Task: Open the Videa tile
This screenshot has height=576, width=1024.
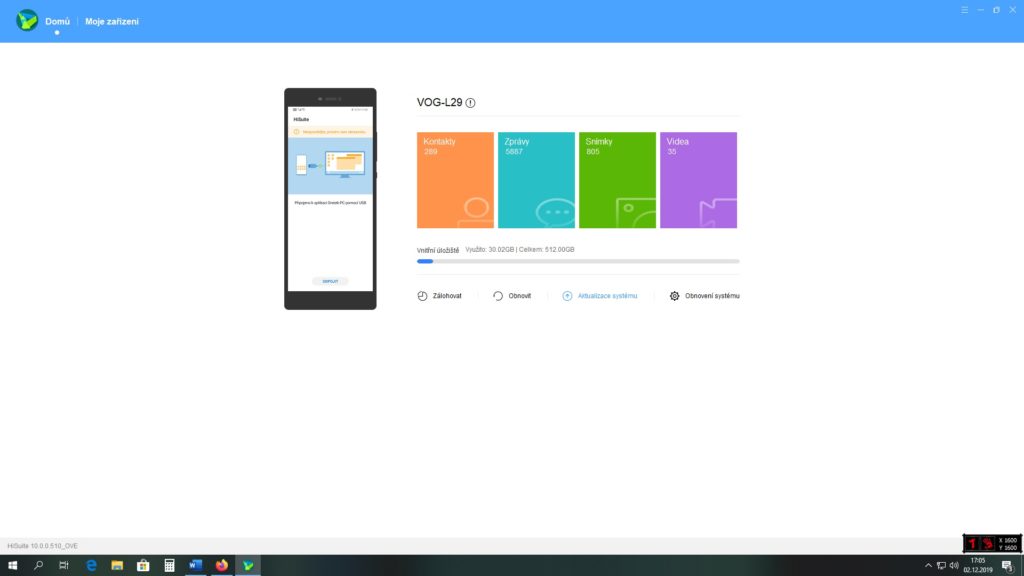Action: tap(698, 180)
